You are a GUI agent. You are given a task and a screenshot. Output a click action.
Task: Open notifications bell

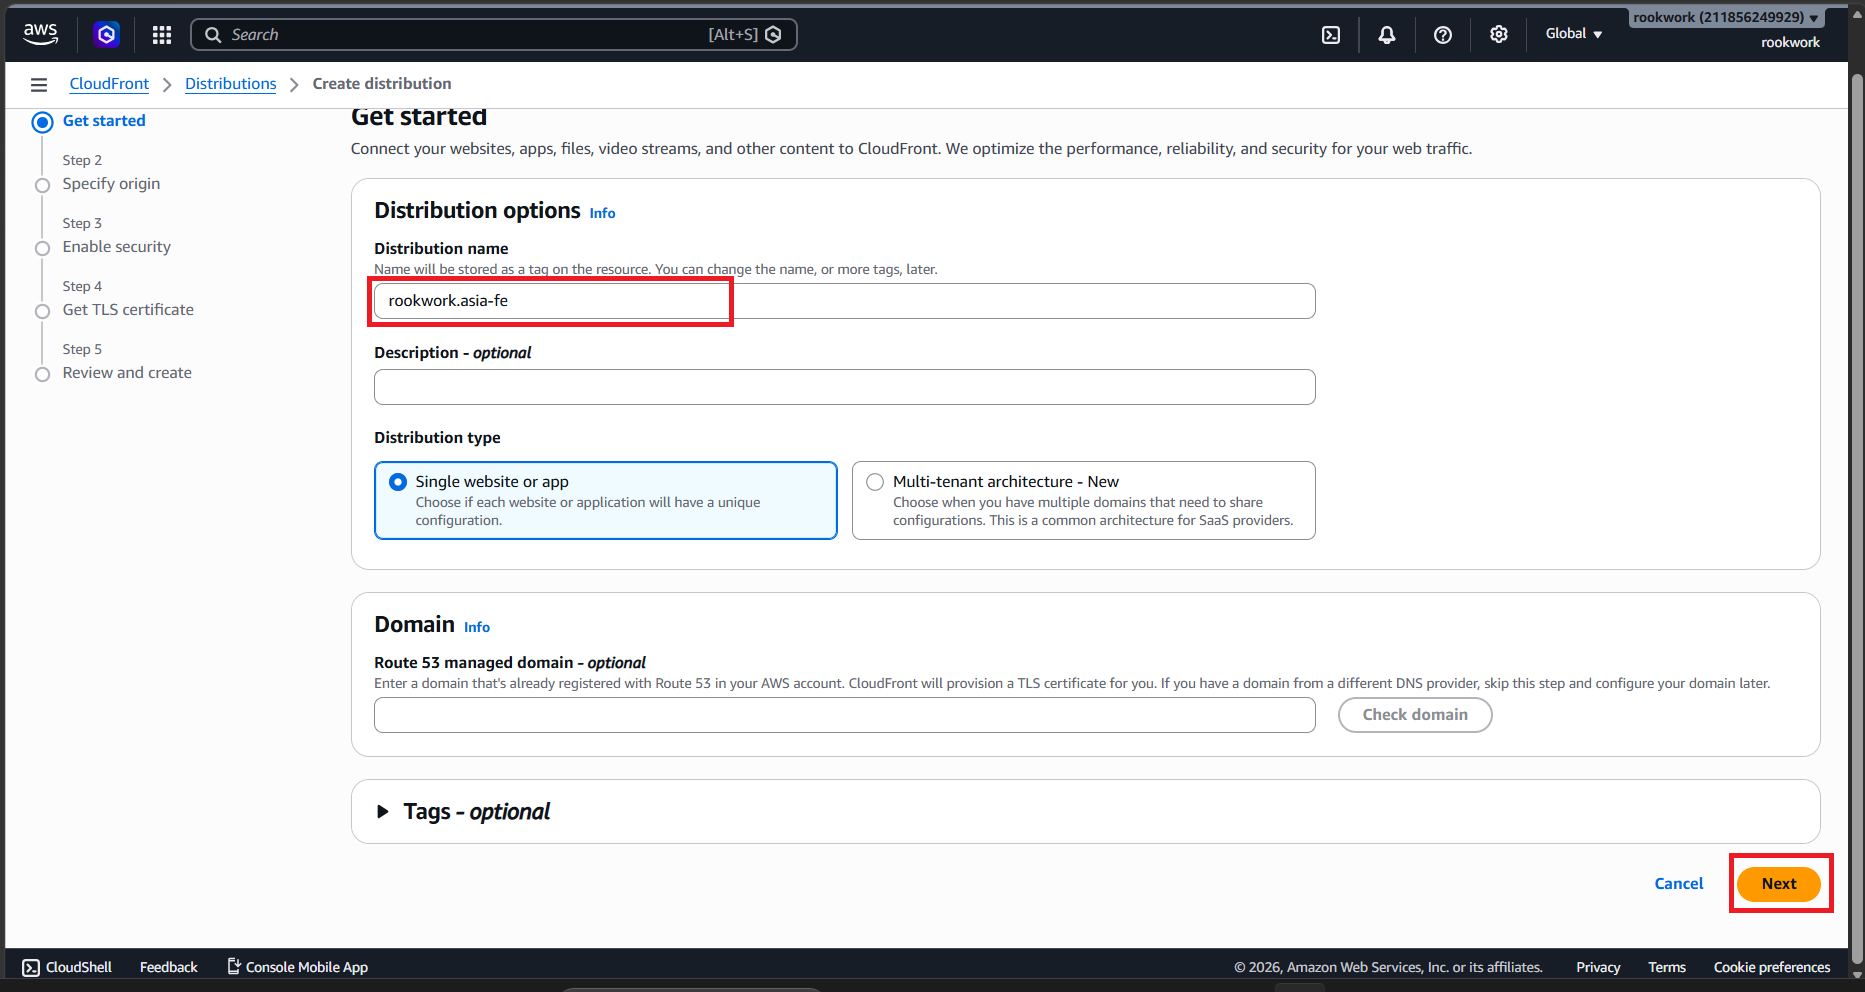click(1387, 35)
